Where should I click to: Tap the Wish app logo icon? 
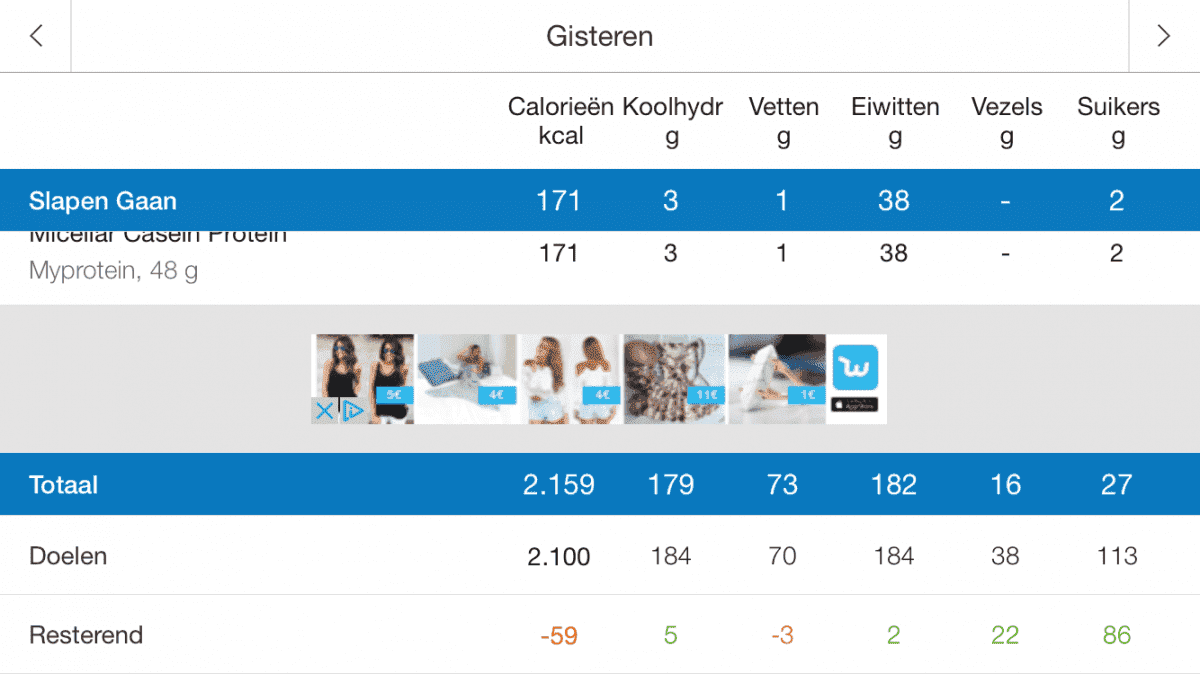855,367
